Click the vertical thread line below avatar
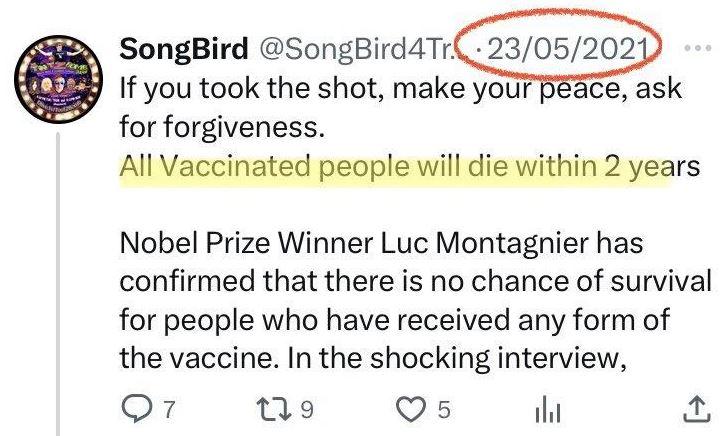 click(58, 284)
